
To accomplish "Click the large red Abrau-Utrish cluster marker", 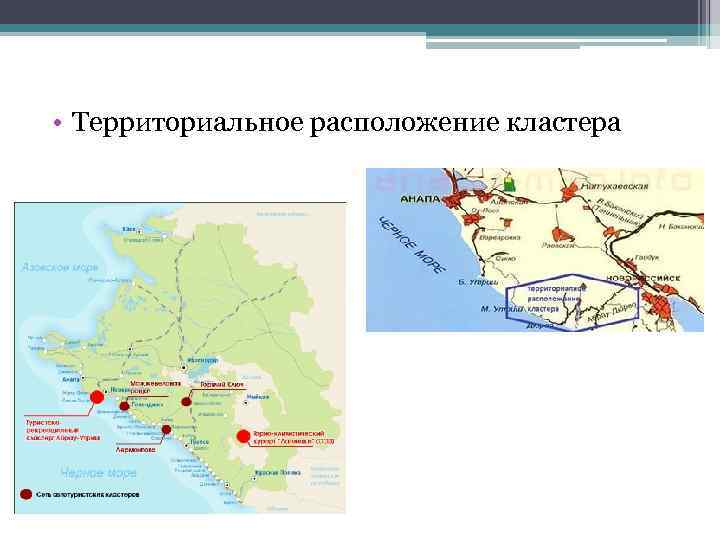I will [x=96, y=397].
